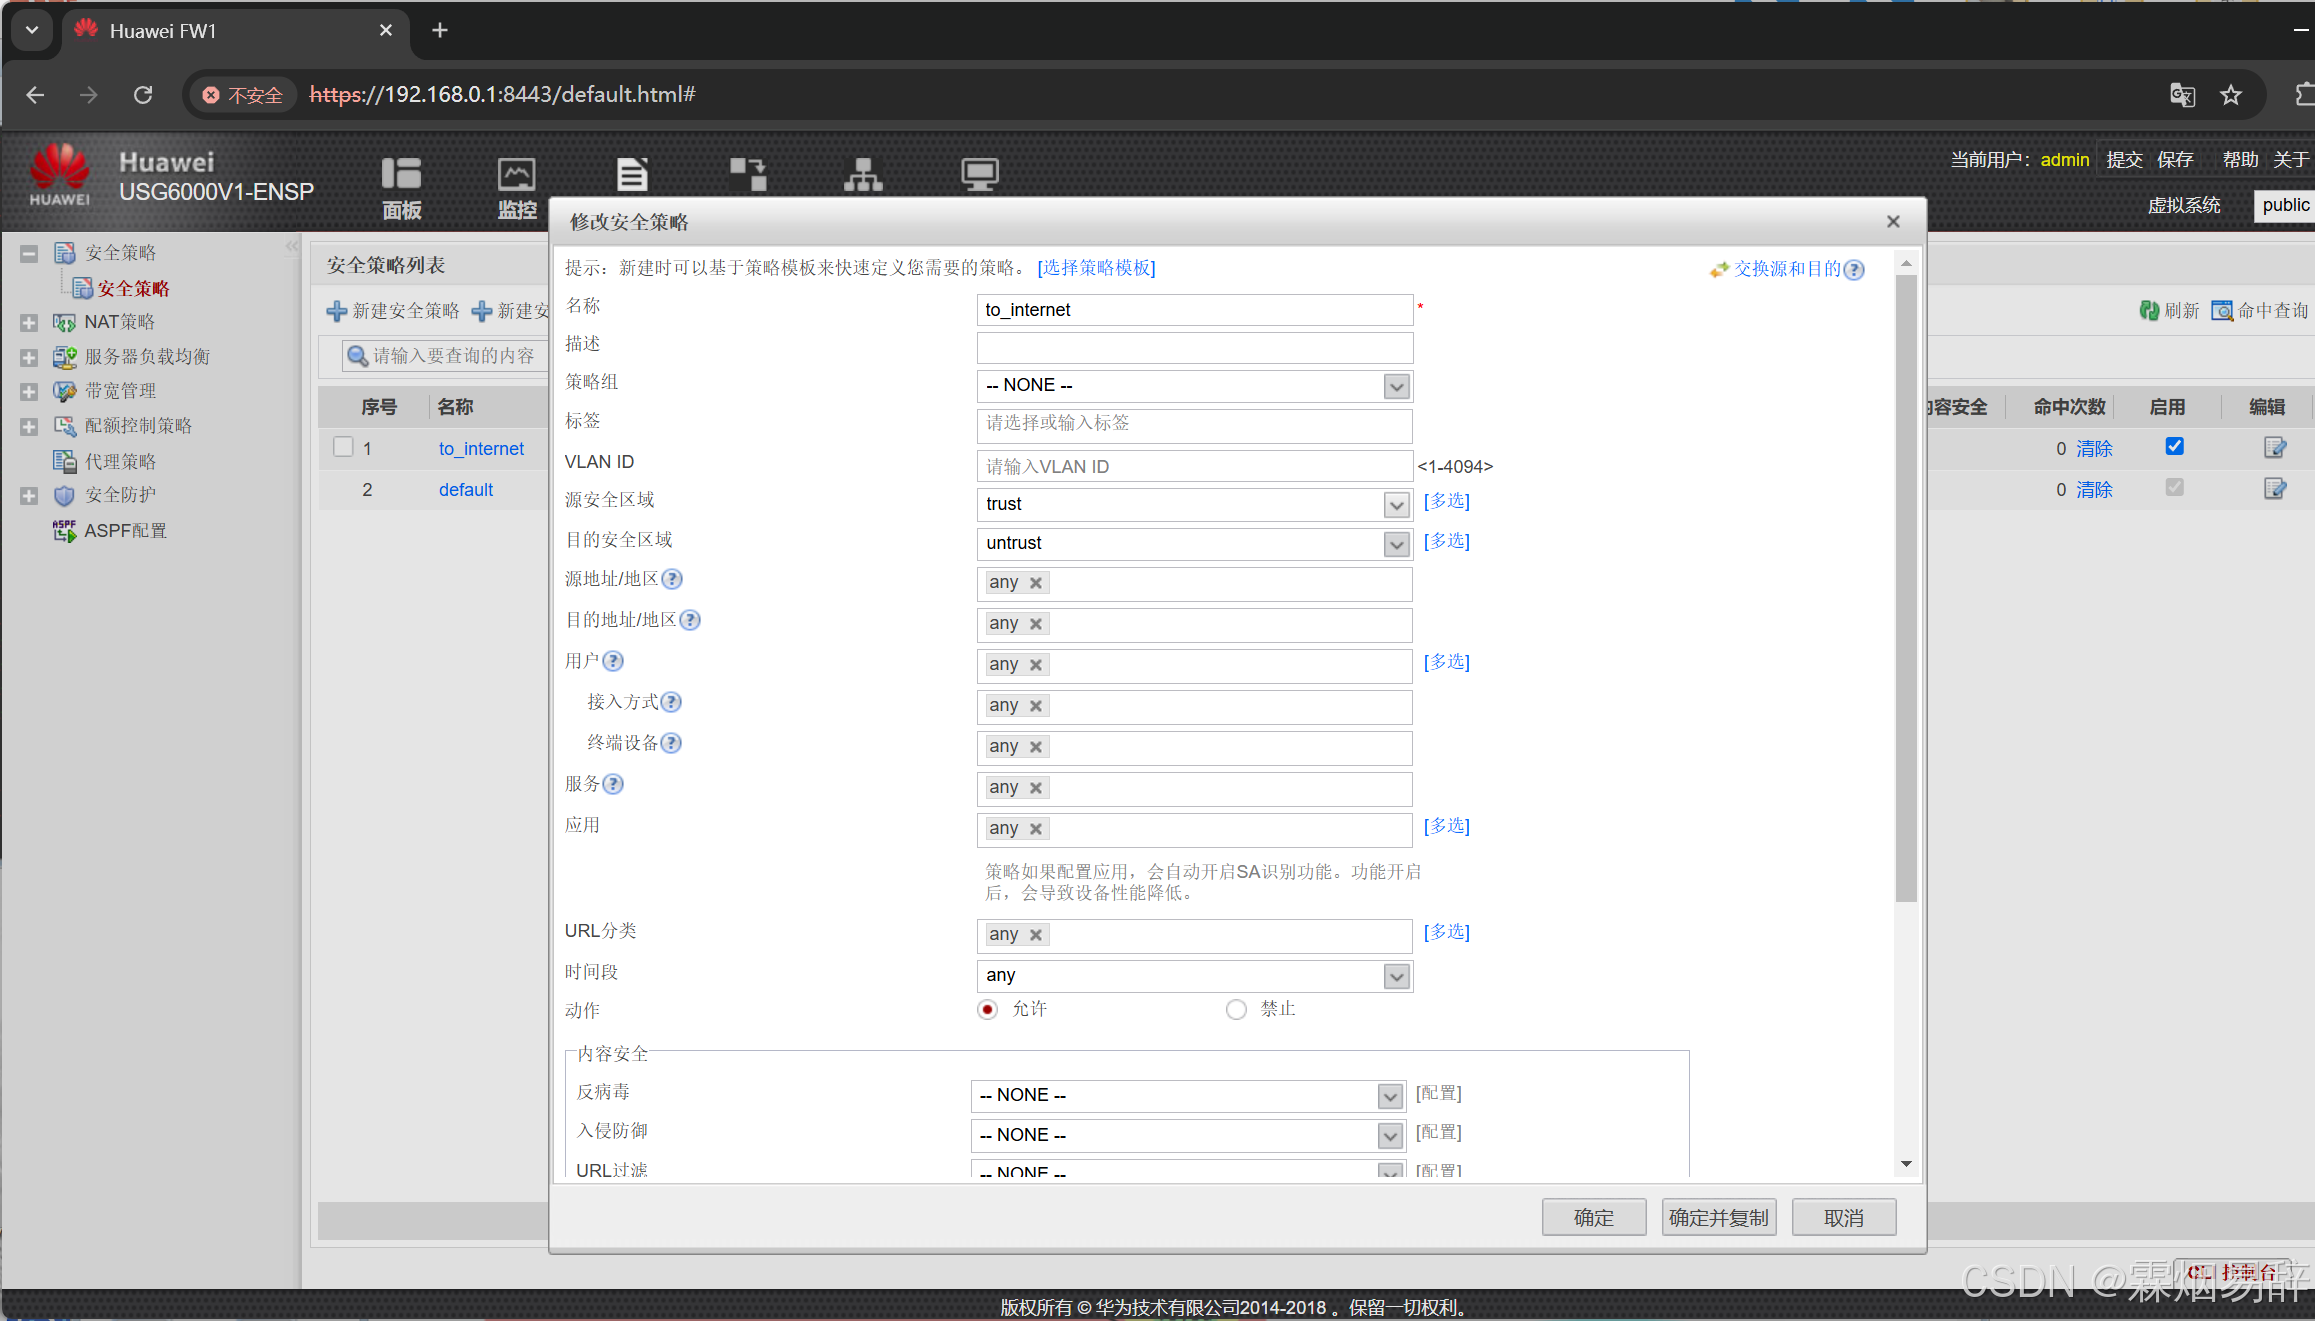Click the select policy template link
Screen dimensions: 2315x1321
[1096, 268]
